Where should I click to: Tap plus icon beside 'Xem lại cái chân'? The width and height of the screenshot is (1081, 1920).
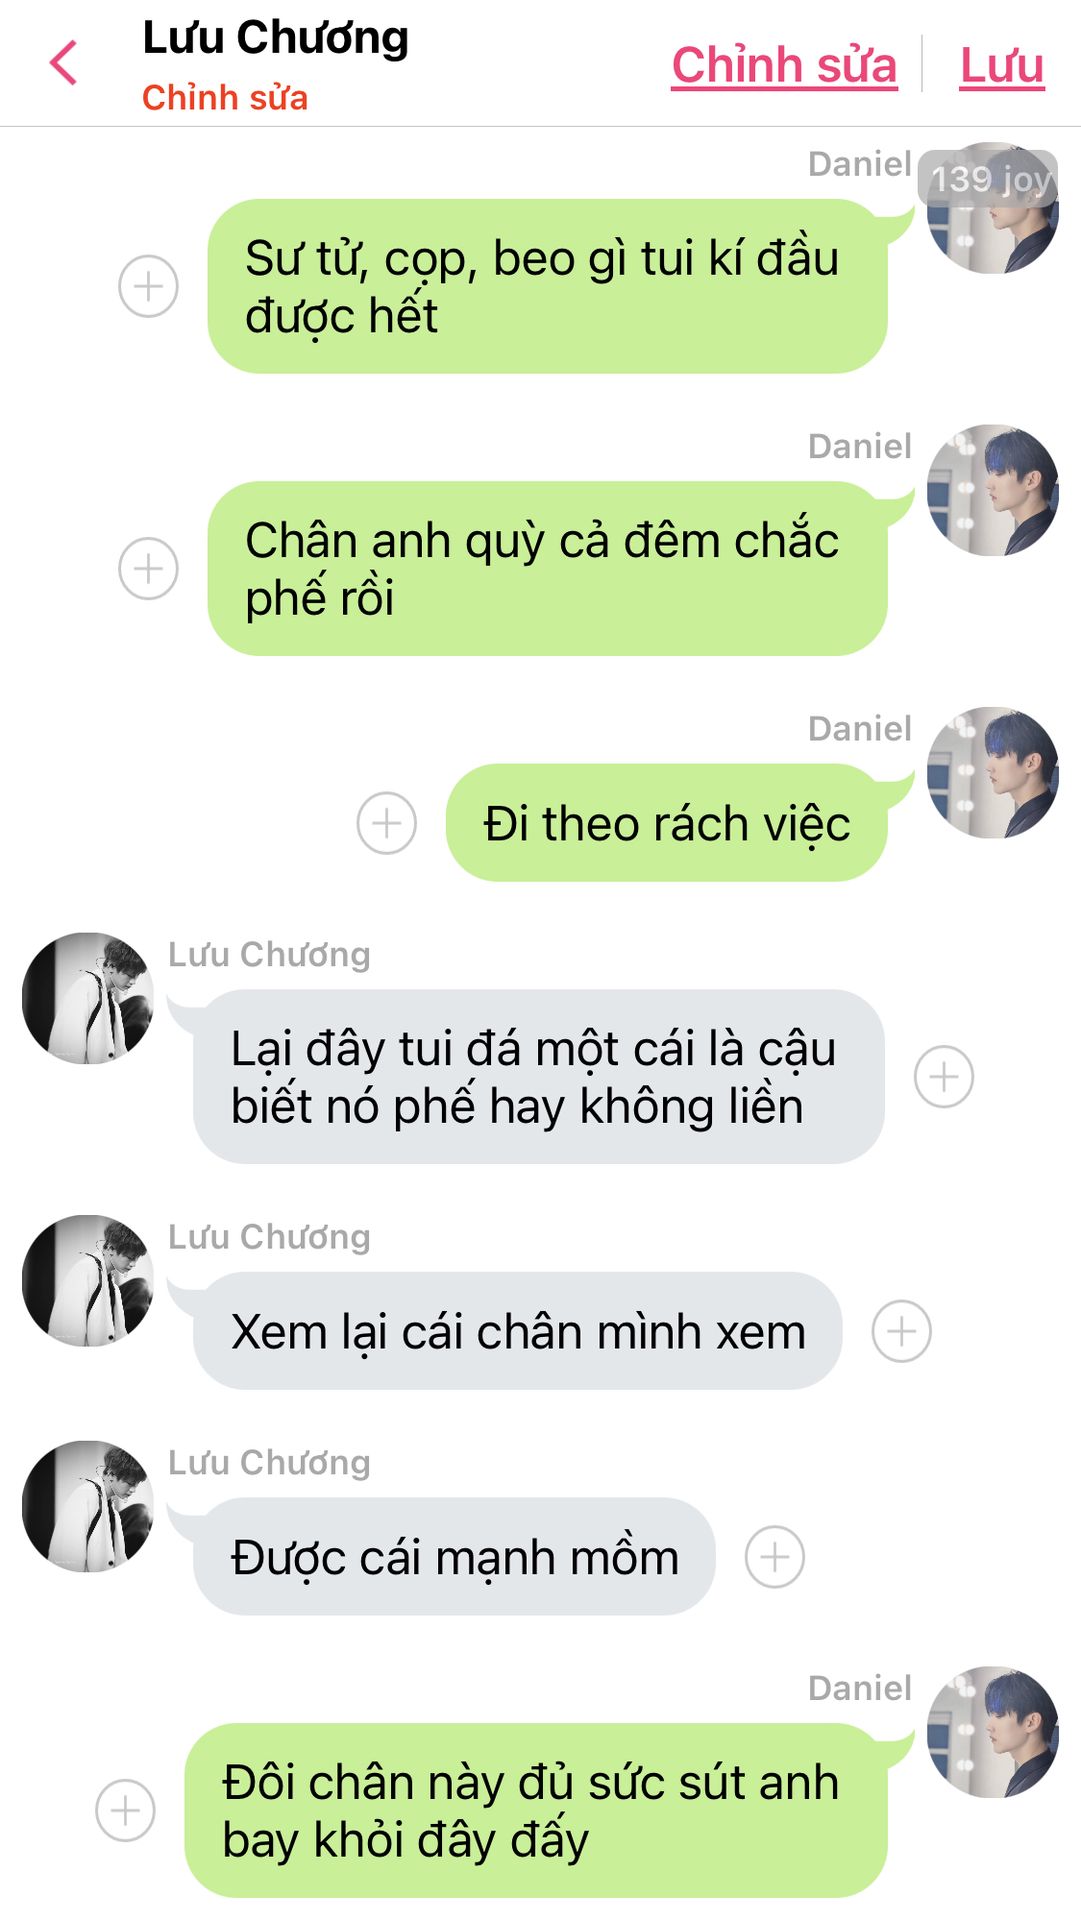[x=902, y=1331]
